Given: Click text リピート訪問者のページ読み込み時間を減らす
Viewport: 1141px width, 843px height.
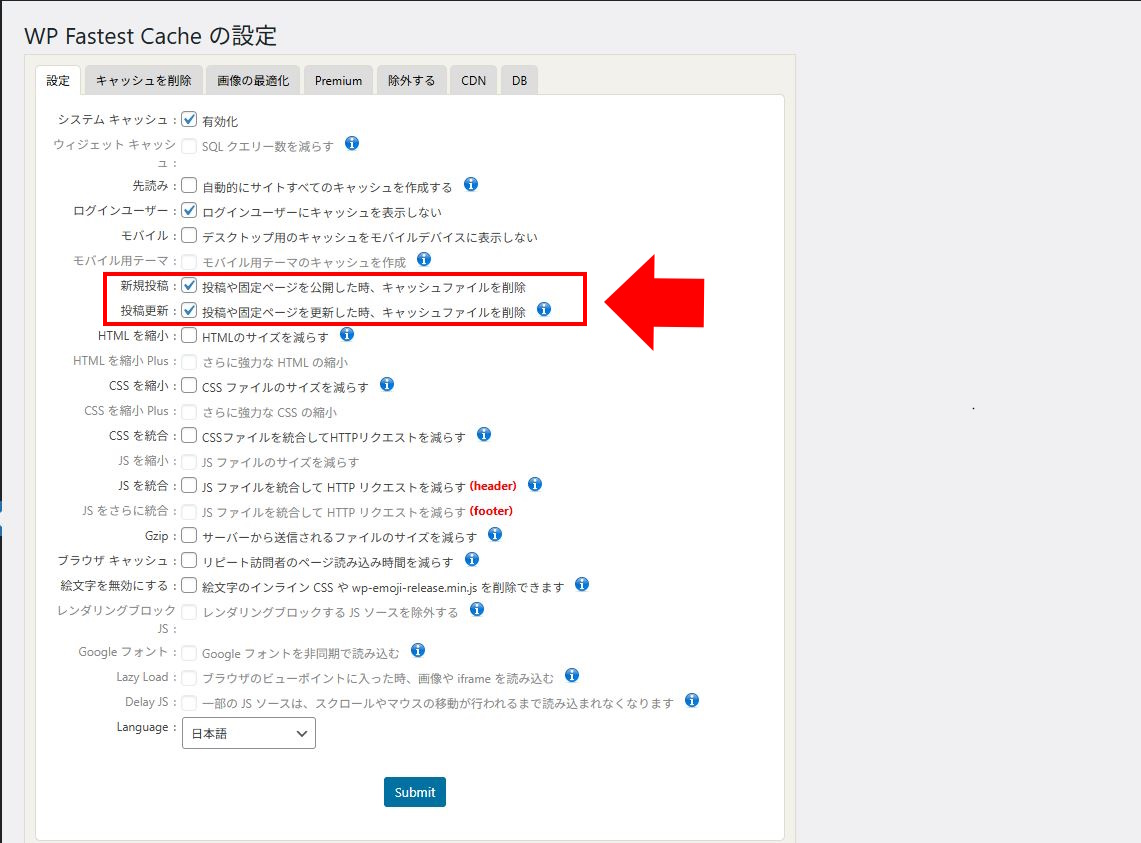Looking at the screenshot, I should click(x=327, y=562).
